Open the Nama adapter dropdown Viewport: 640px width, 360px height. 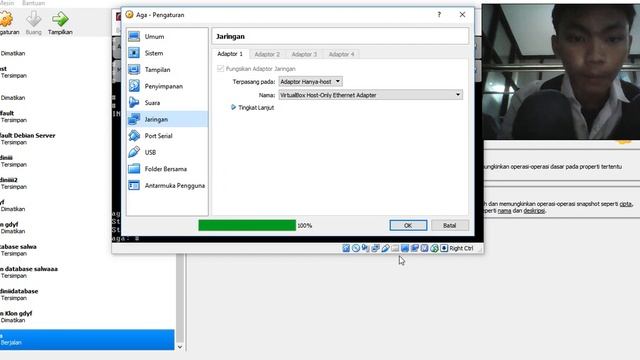coord(371,95)
